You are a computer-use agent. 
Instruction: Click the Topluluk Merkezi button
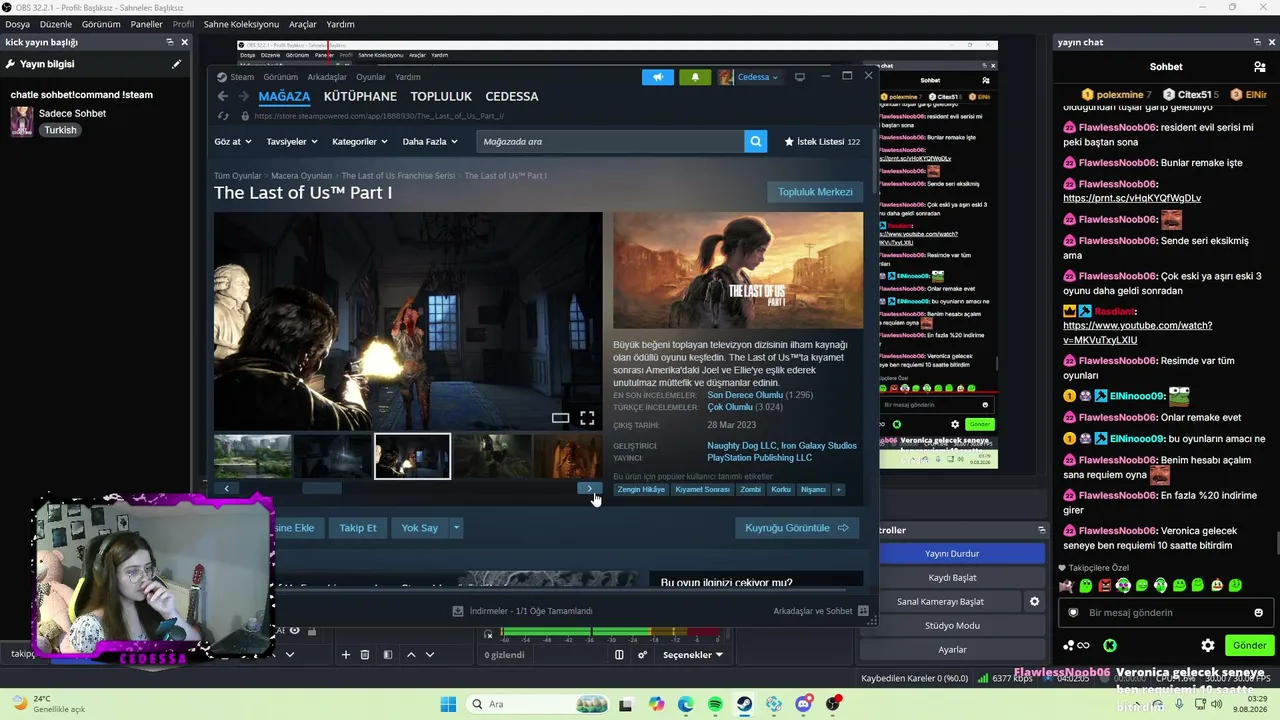tap(816, 192)
